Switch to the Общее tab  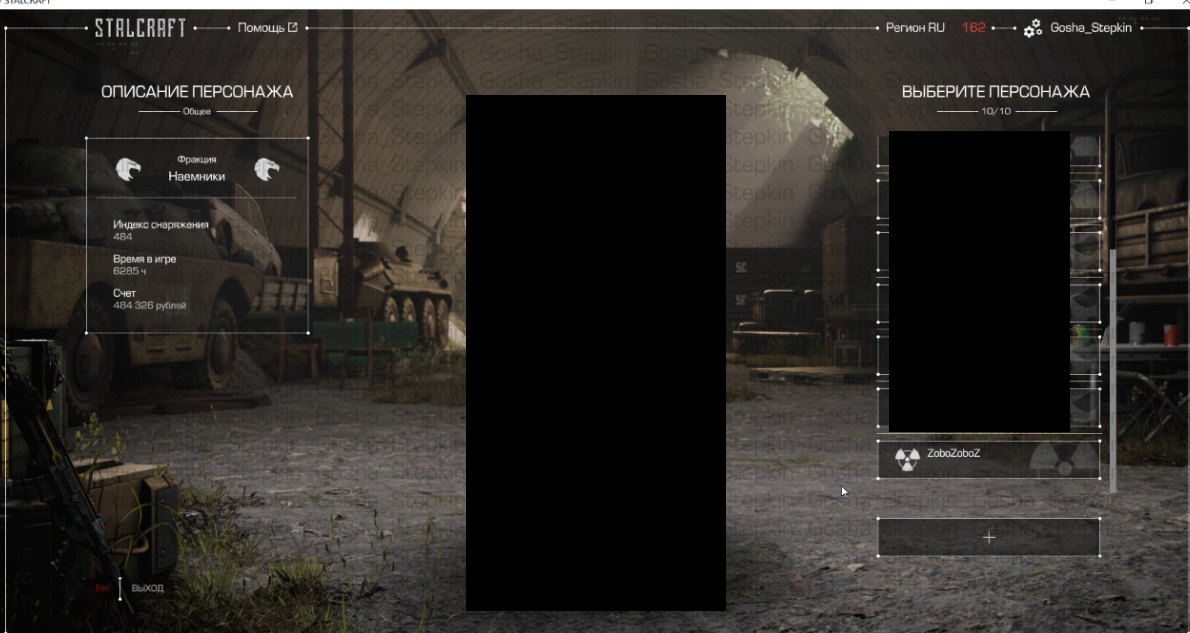click(197, 112)
